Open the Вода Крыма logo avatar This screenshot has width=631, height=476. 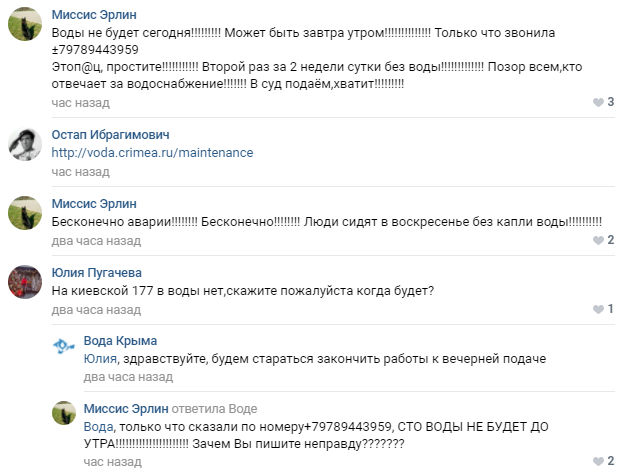click(x=64, y=346)
